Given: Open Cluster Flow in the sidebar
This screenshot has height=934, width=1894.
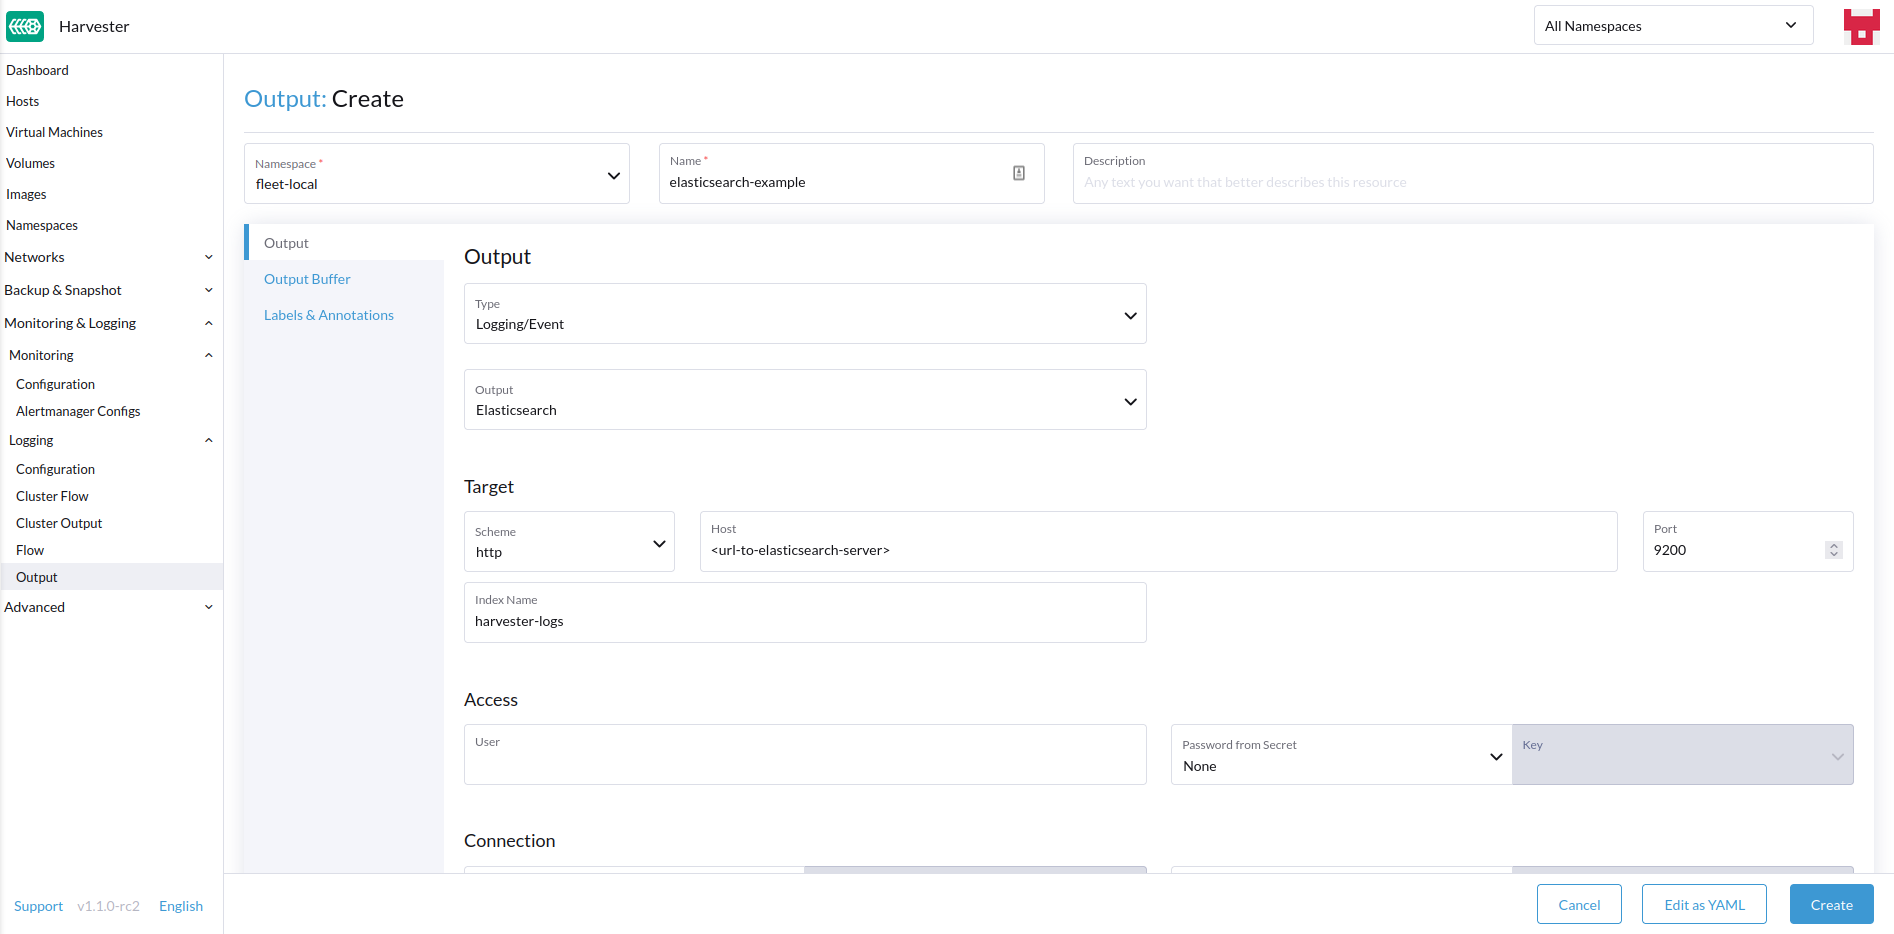Looking at the screenshot, I should click(52, 496).
